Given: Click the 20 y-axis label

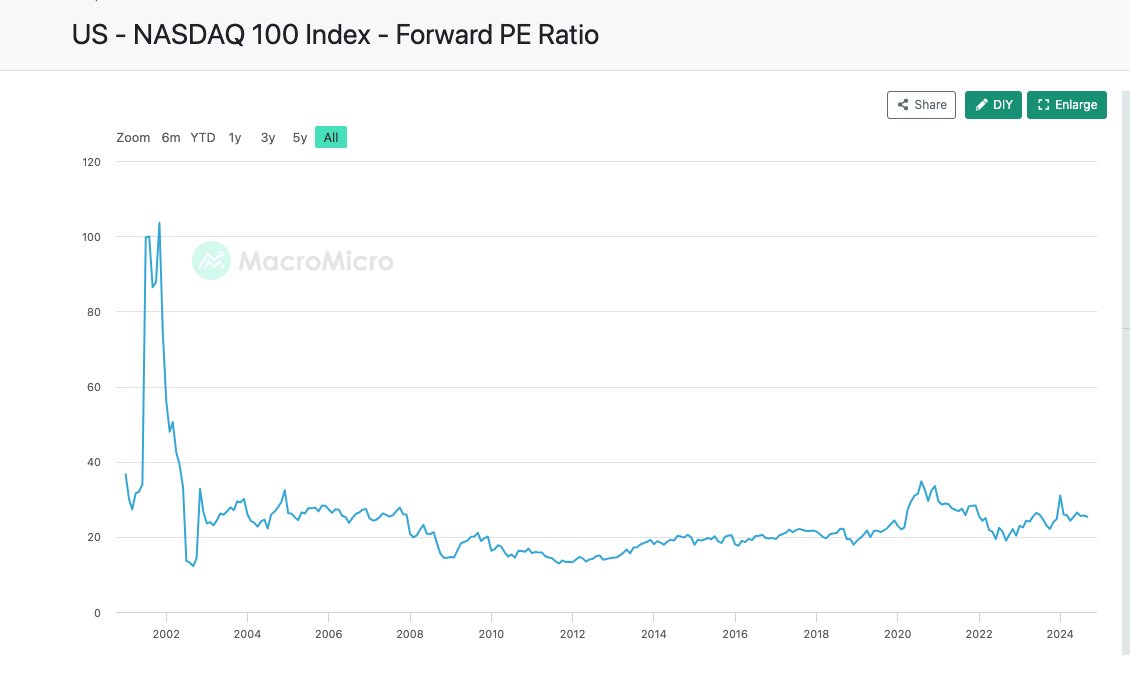Looking at the screenshot, I should click(x=94, y=537).
